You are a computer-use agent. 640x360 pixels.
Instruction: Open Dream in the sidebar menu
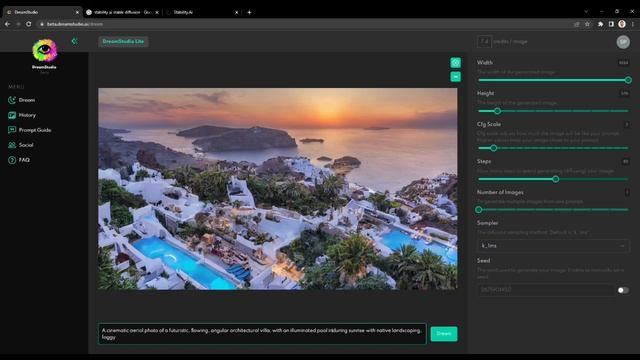point(27,100)
